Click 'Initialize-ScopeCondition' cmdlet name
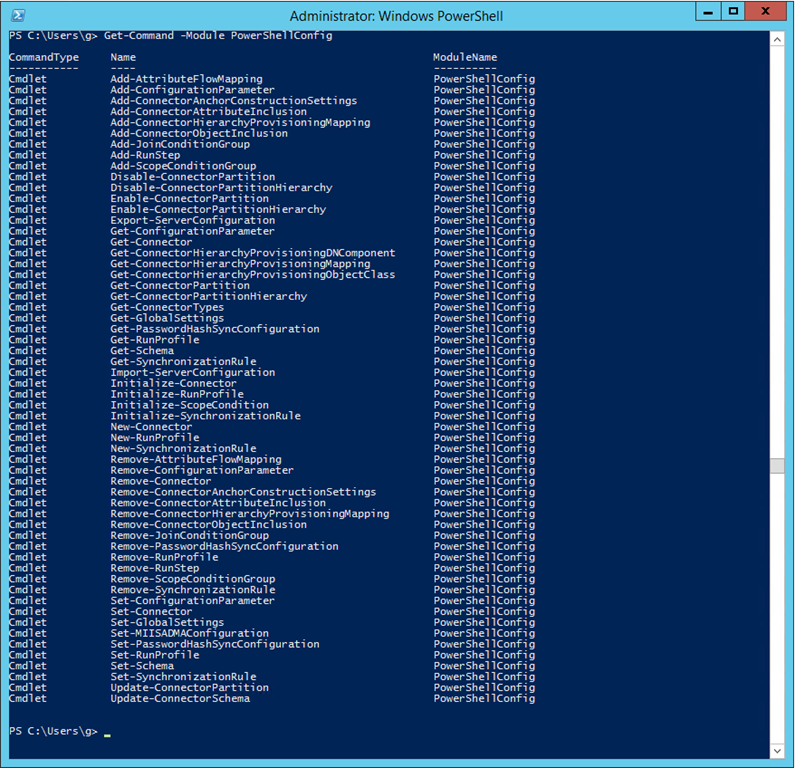The width and height of the screenshot is (795, 768). point(190,406)
